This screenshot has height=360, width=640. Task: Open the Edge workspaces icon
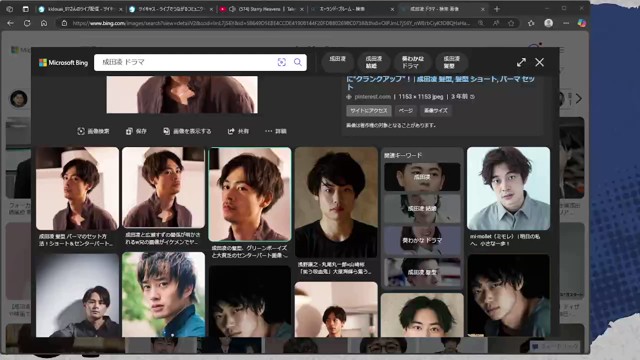point(10,9)
